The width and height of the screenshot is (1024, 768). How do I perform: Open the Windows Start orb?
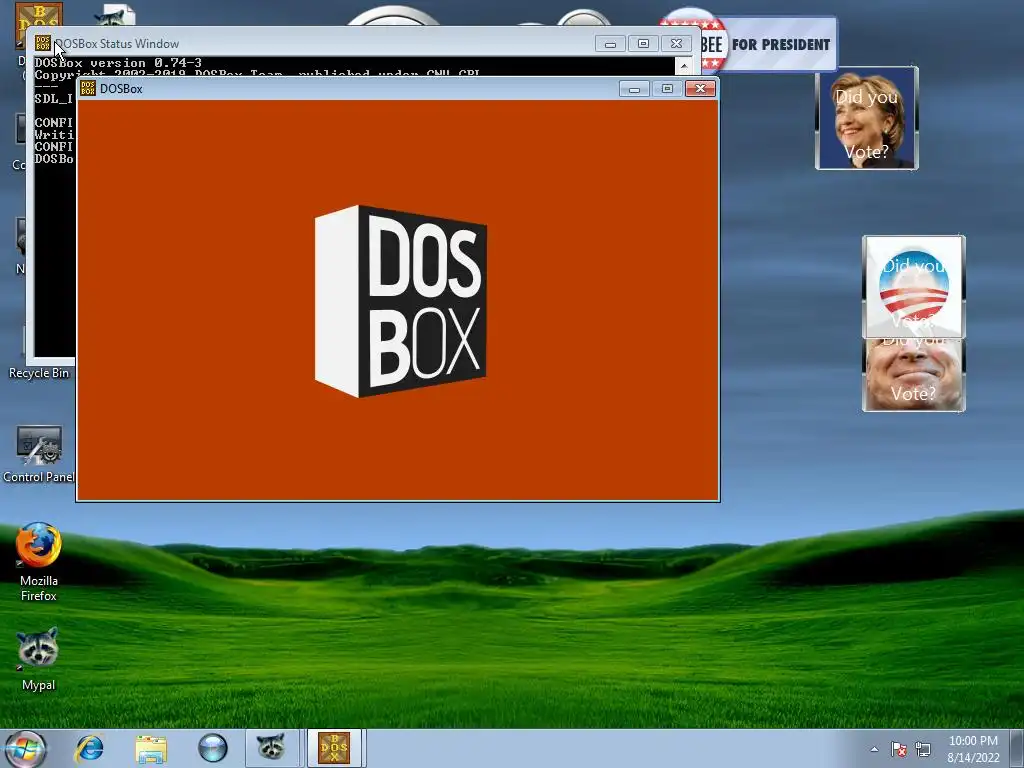pyautogui.click(x=24, y=748)
